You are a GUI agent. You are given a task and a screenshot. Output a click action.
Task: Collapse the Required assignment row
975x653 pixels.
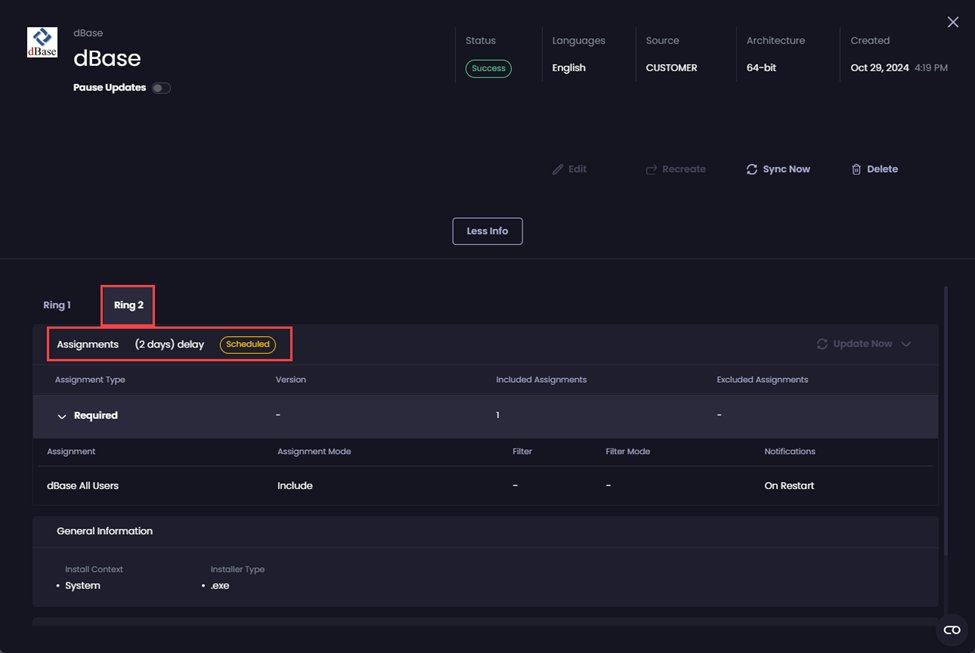[62, 416]
